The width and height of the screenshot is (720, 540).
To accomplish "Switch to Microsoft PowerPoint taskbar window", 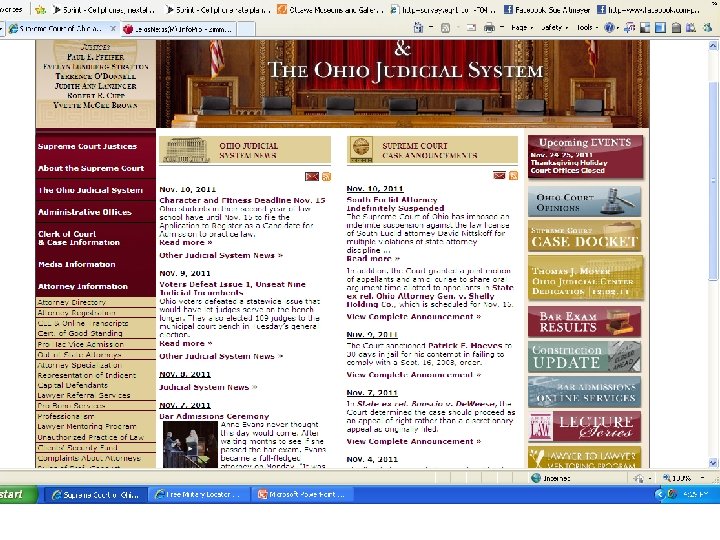I will coord(302,495).
